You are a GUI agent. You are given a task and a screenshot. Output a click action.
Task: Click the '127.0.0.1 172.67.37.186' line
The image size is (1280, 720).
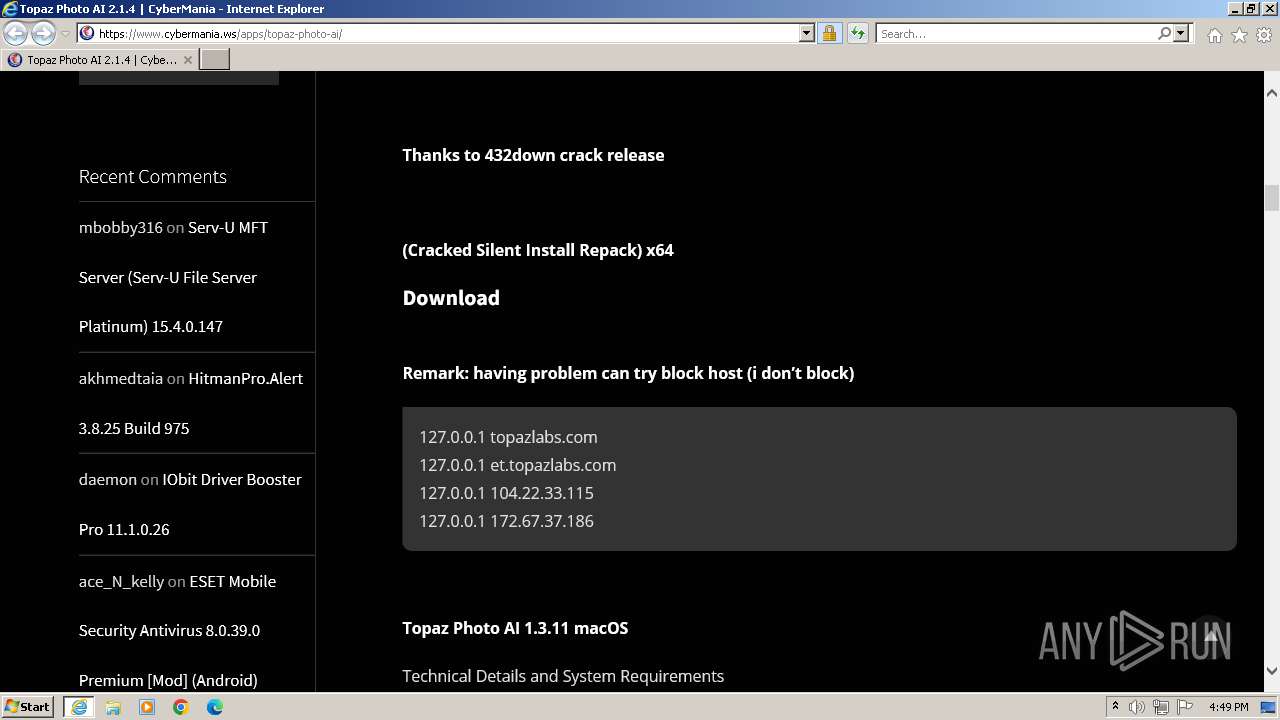[x=506, y=521]
